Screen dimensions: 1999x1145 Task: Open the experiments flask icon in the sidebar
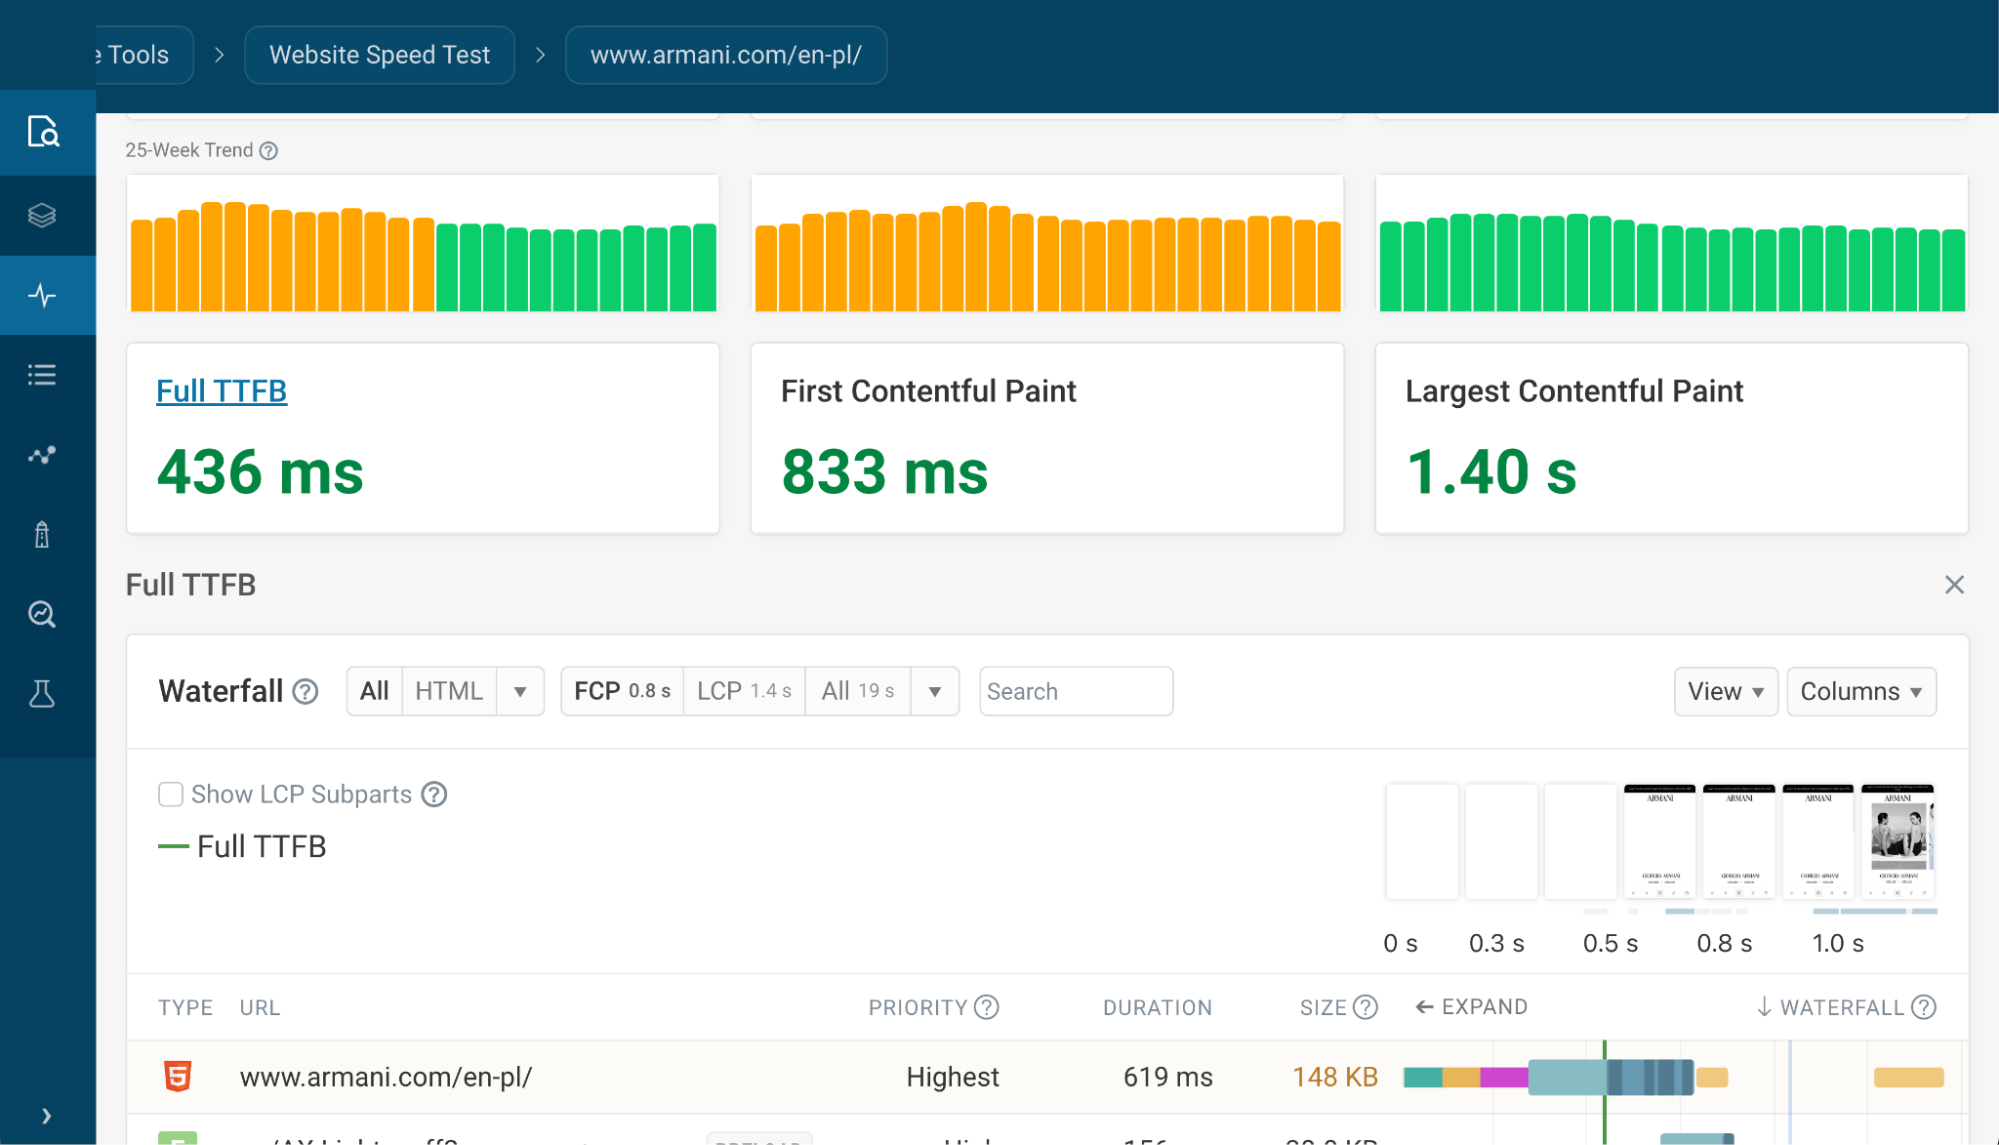(x=42, y=694)
